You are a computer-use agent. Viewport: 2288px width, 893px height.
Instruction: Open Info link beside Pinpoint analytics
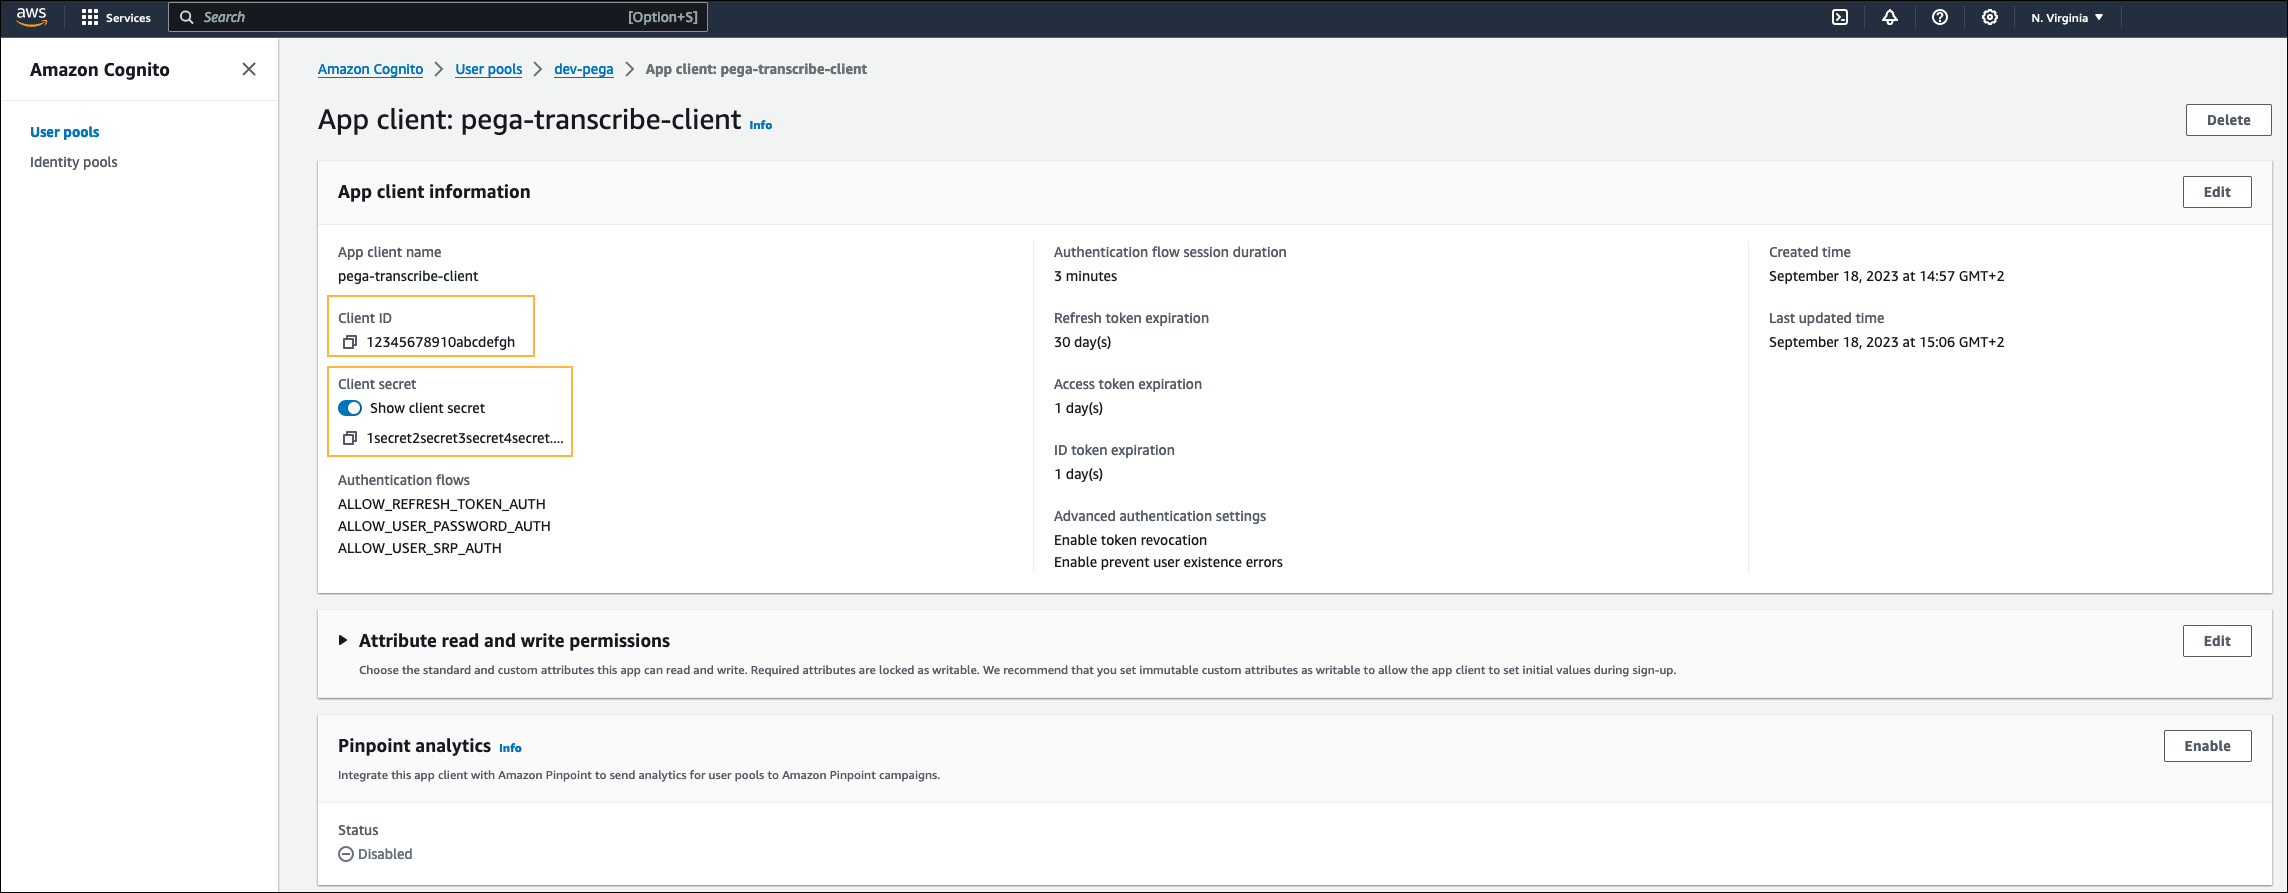click(510, 748)
